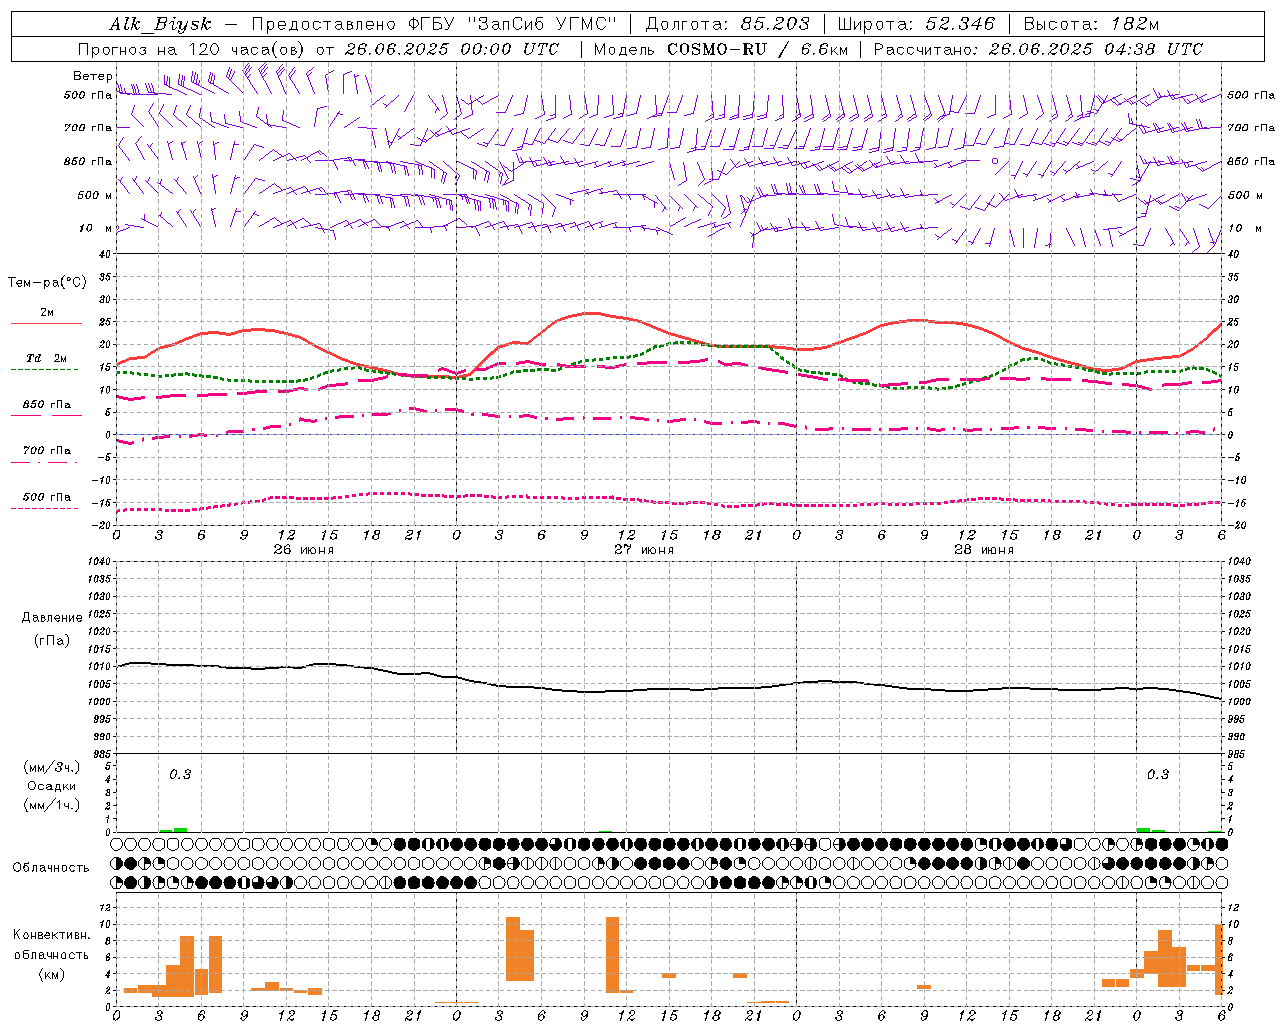Image resolution: width=1280 pixels, height=1024 pixels.
Task: Click the left 500 м wind level label
Action: pos(95,195)
